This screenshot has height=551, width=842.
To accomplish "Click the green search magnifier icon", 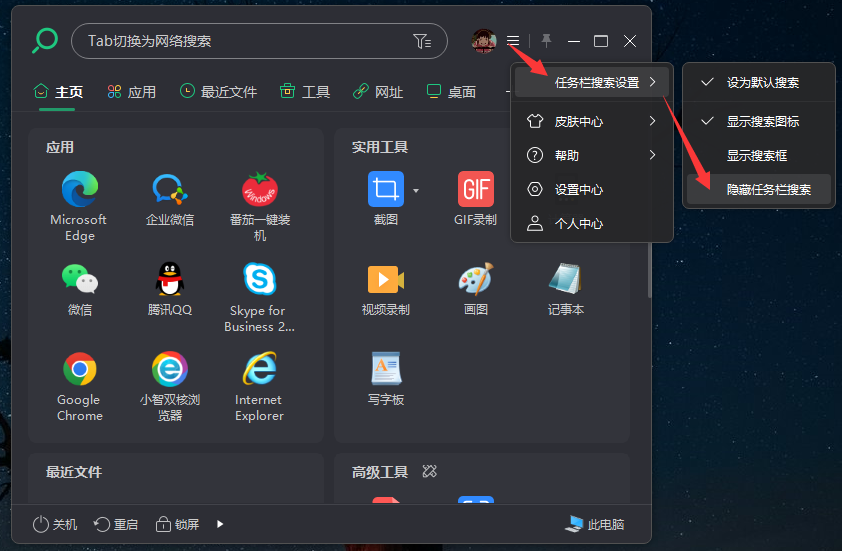I will [45, 41].
